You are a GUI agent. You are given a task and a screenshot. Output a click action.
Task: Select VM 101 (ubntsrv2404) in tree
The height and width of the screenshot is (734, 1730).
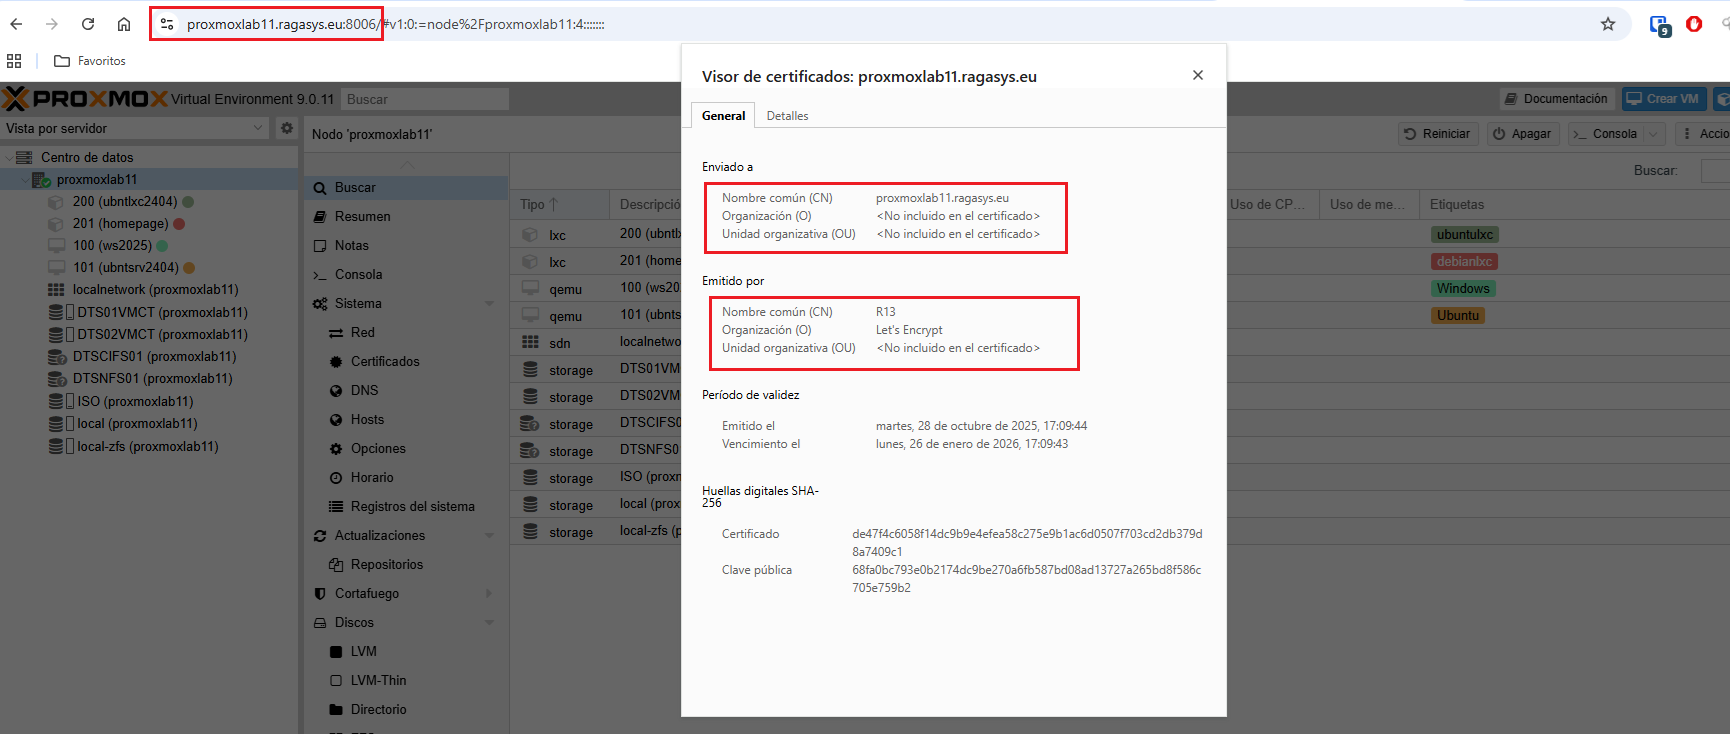(x=125, y=267)
